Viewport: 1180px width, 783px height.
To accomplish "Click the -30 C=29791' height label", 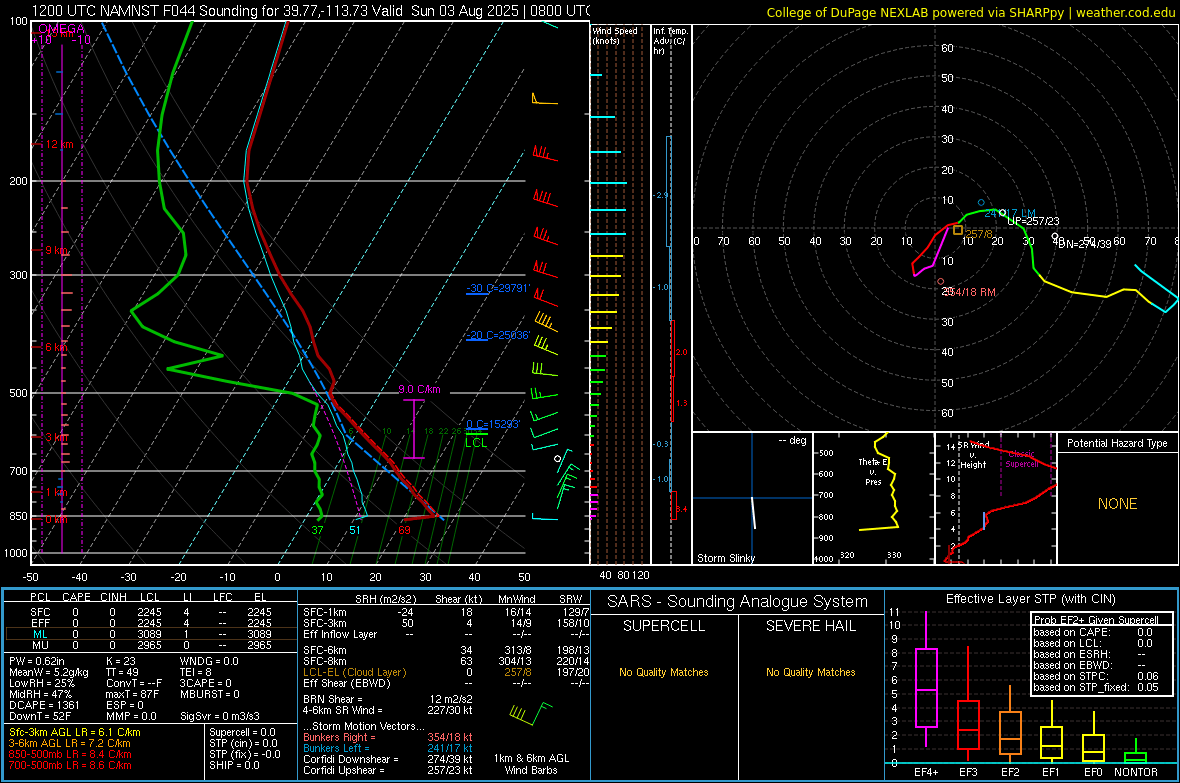I will click(498, 288).
